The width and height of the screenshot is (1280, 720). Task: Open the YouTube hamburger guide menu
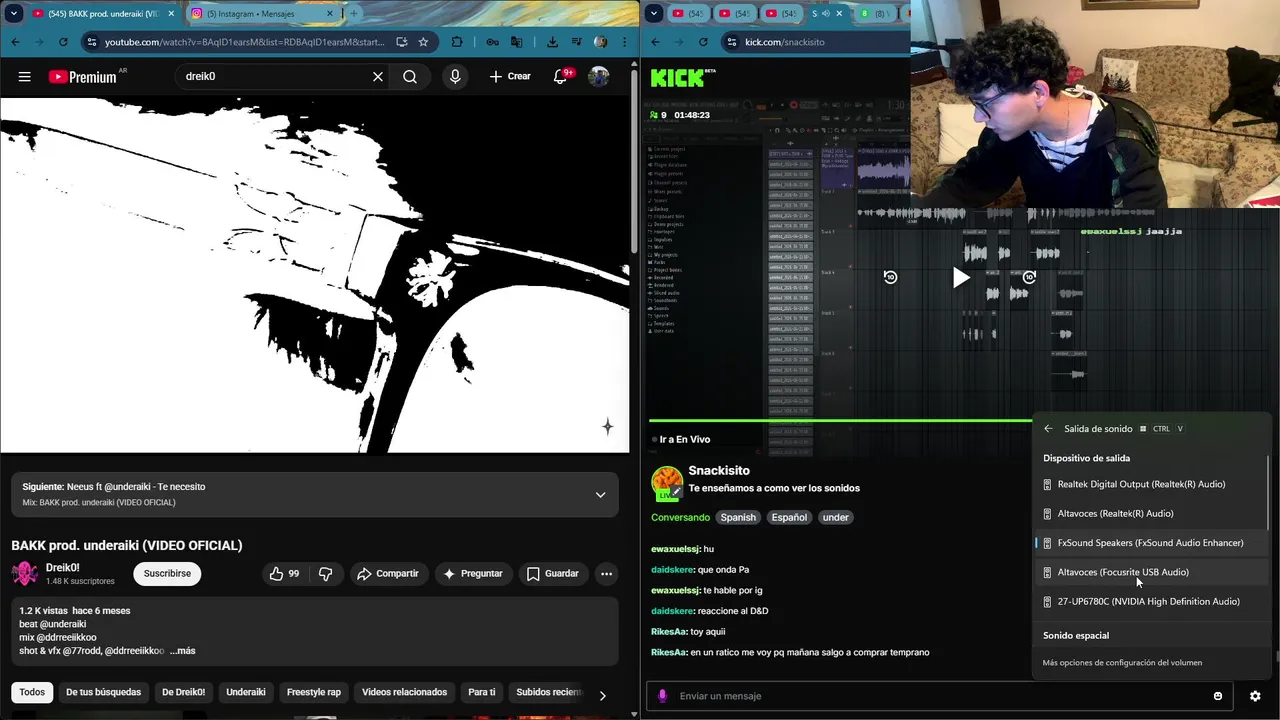click(25, 76)
